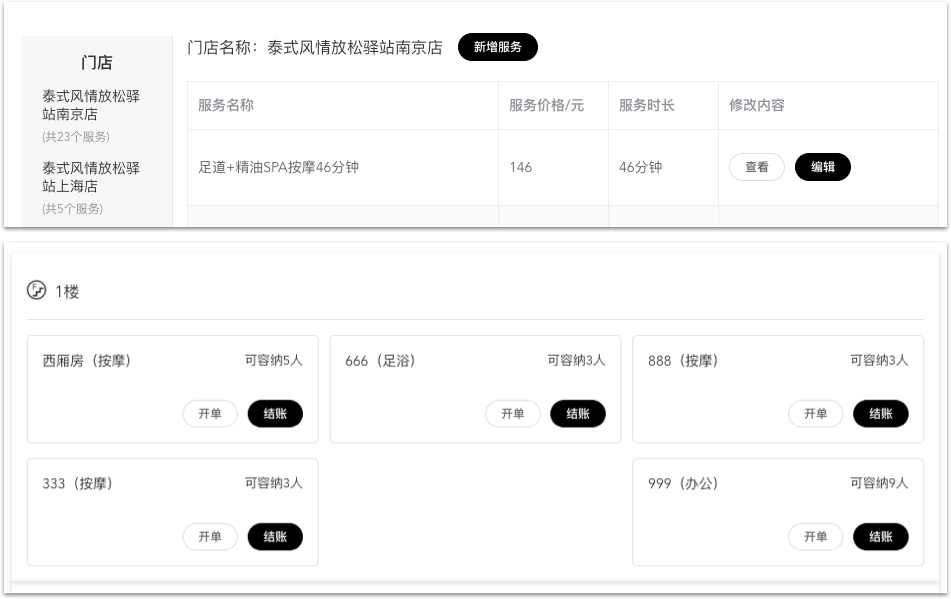The image size is (951, 599).
Task: Click 开单 in the 999（办公）card
Action: coord(815,537)
